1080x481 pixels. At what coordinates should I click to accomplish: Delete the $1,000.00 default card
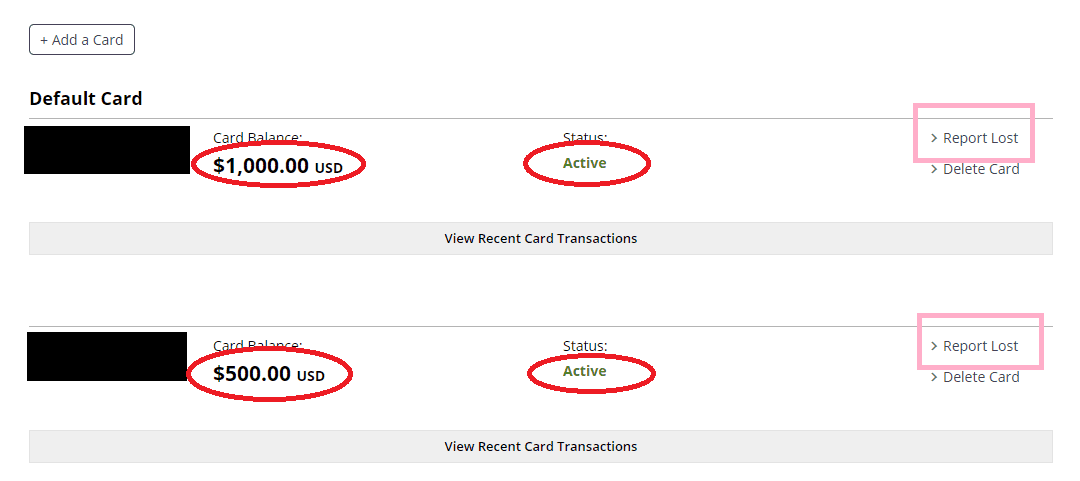(980, 169)
